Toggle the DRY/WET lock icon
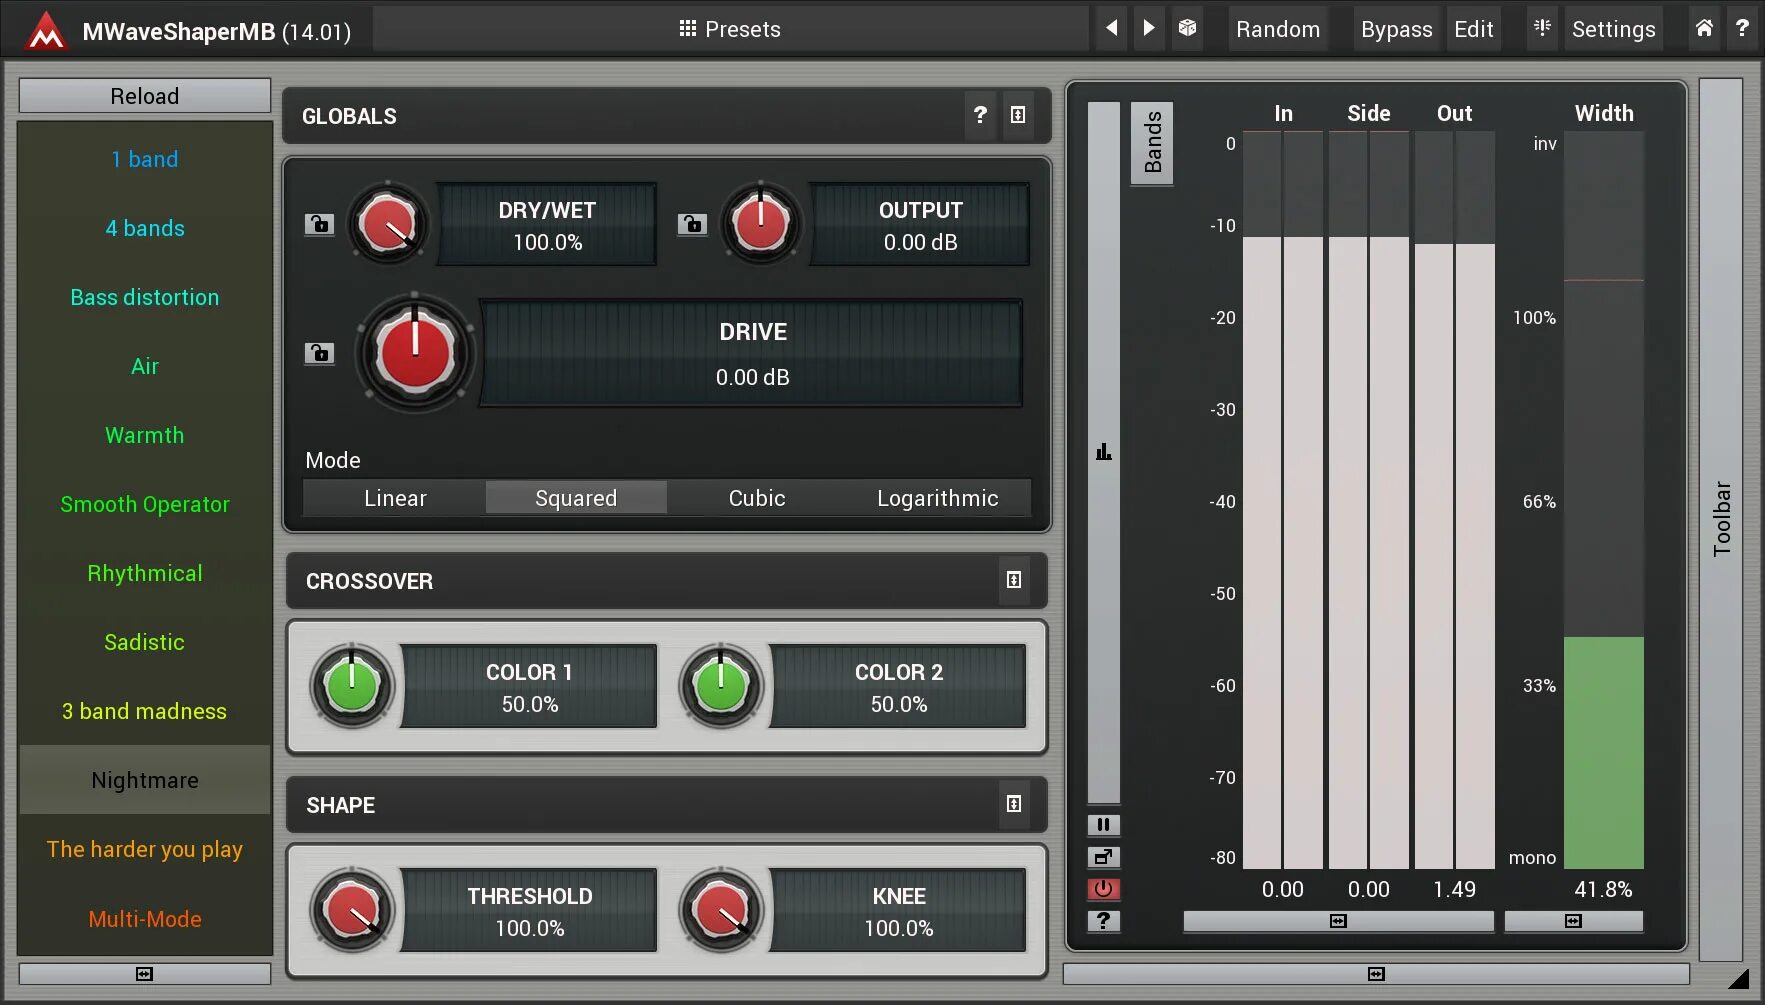Viewport: 1765px width, 1005px height. [319, 224]
